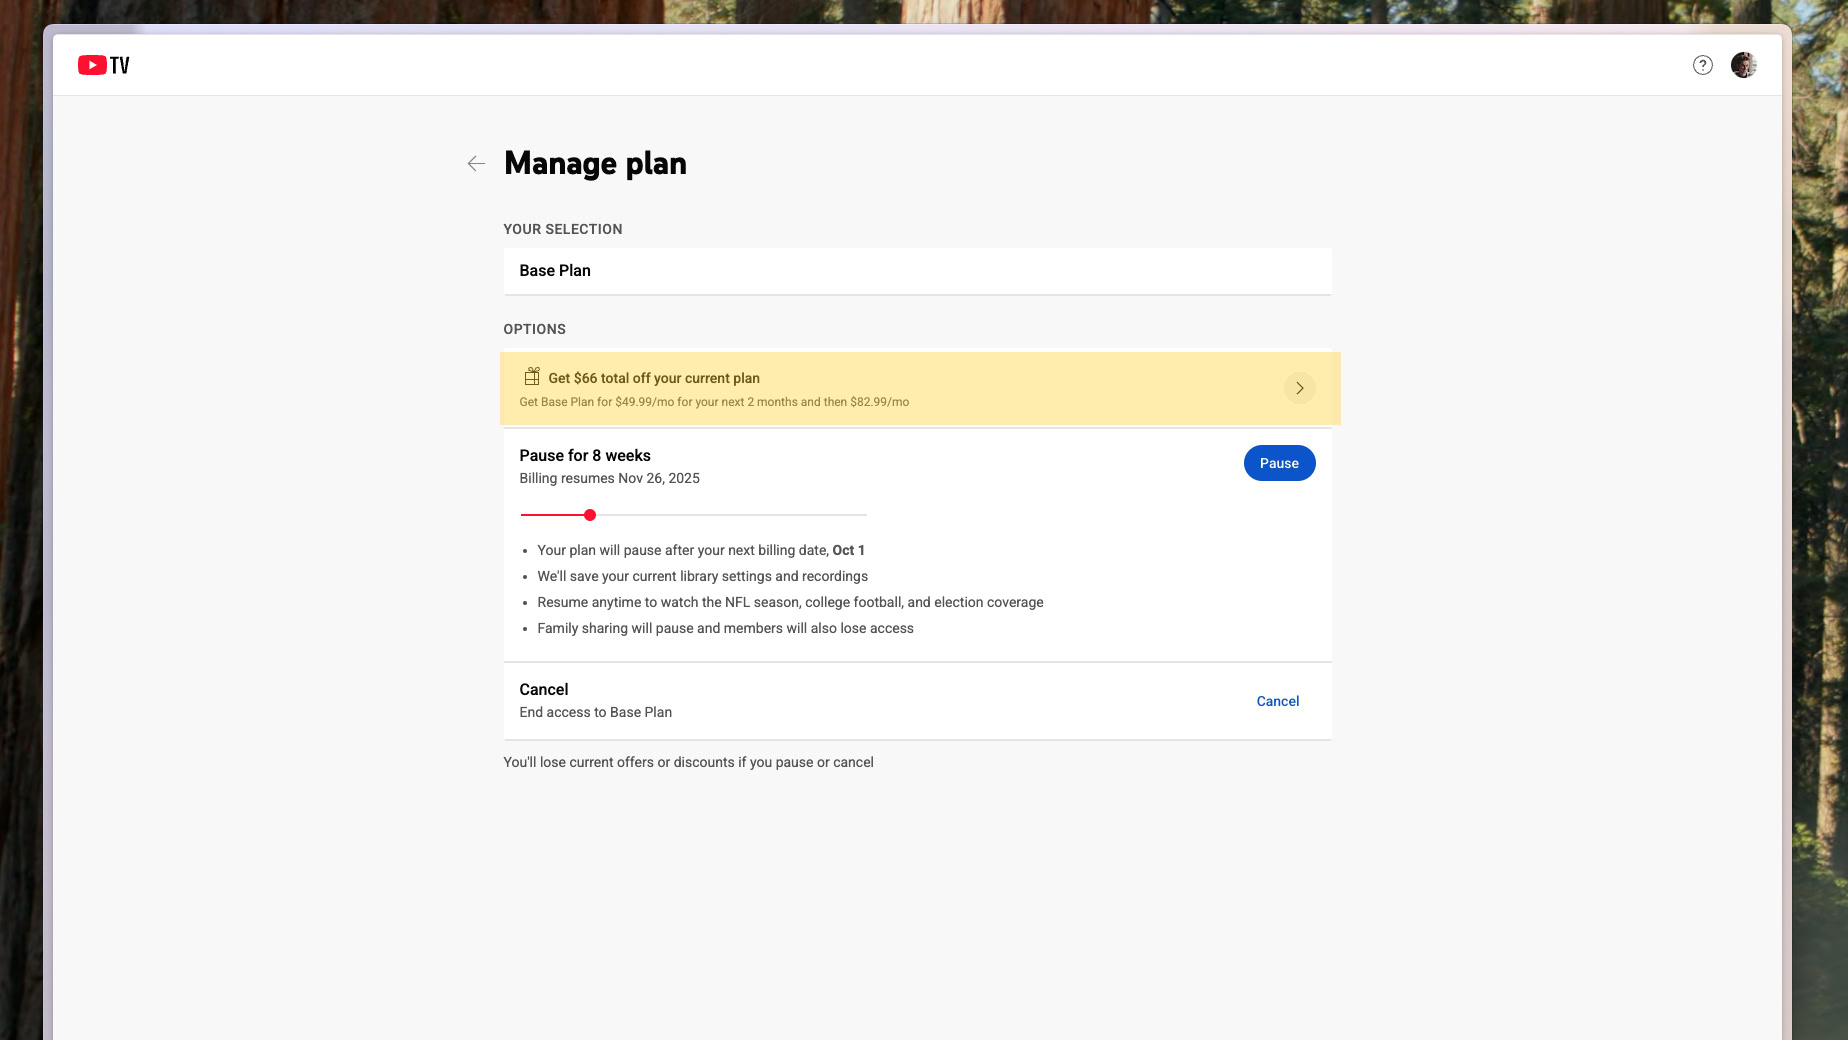
Task: Click the red filled part of the pause slider
Action: pos(552,515)
